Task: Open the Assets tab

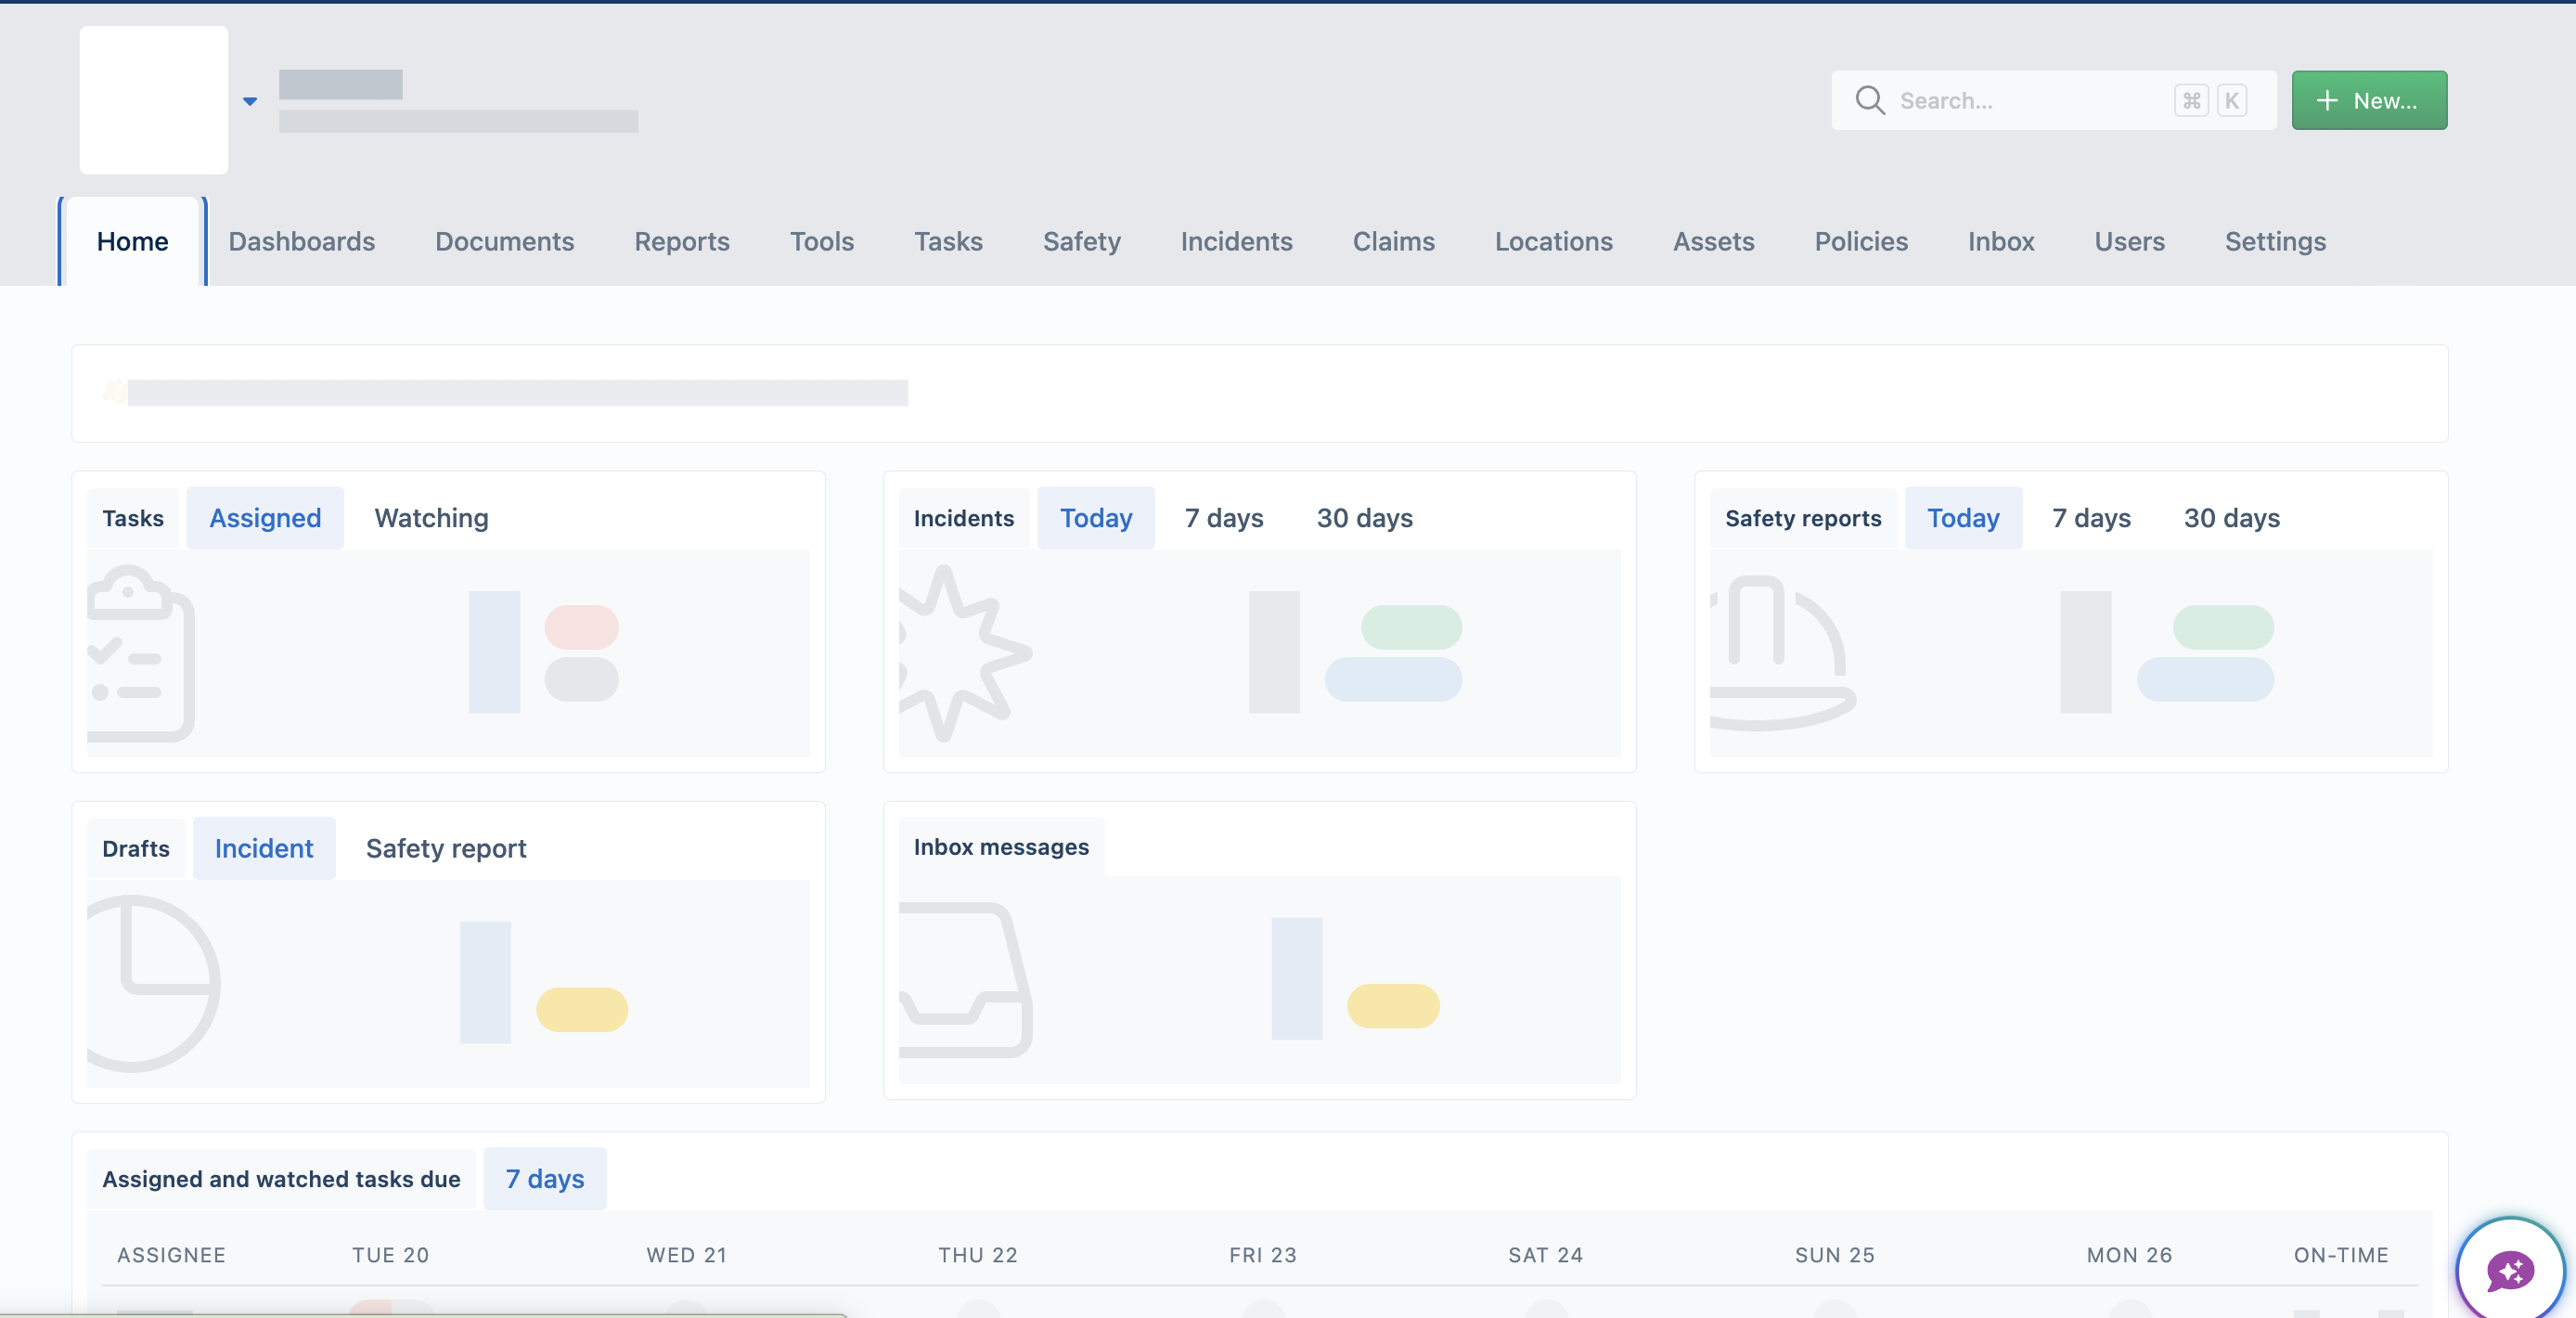Action: pyautogui.click(x=1714, y=241)
